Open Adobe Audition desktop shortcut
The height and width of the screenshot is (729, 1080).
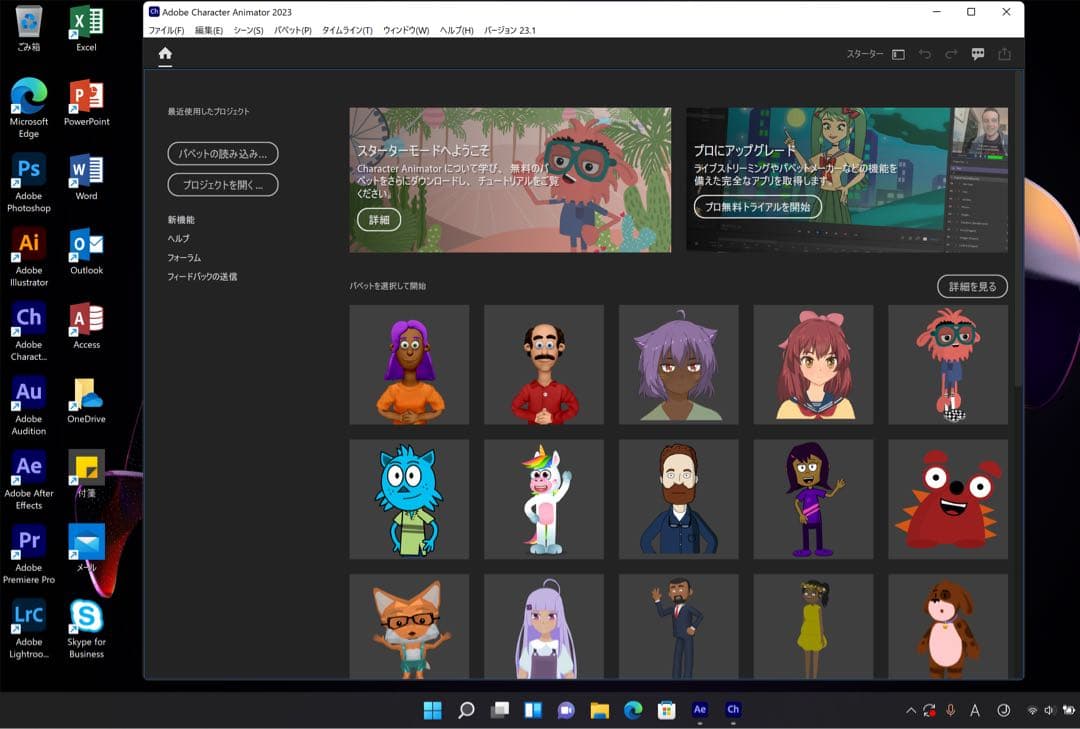click(x=29, y=407)
